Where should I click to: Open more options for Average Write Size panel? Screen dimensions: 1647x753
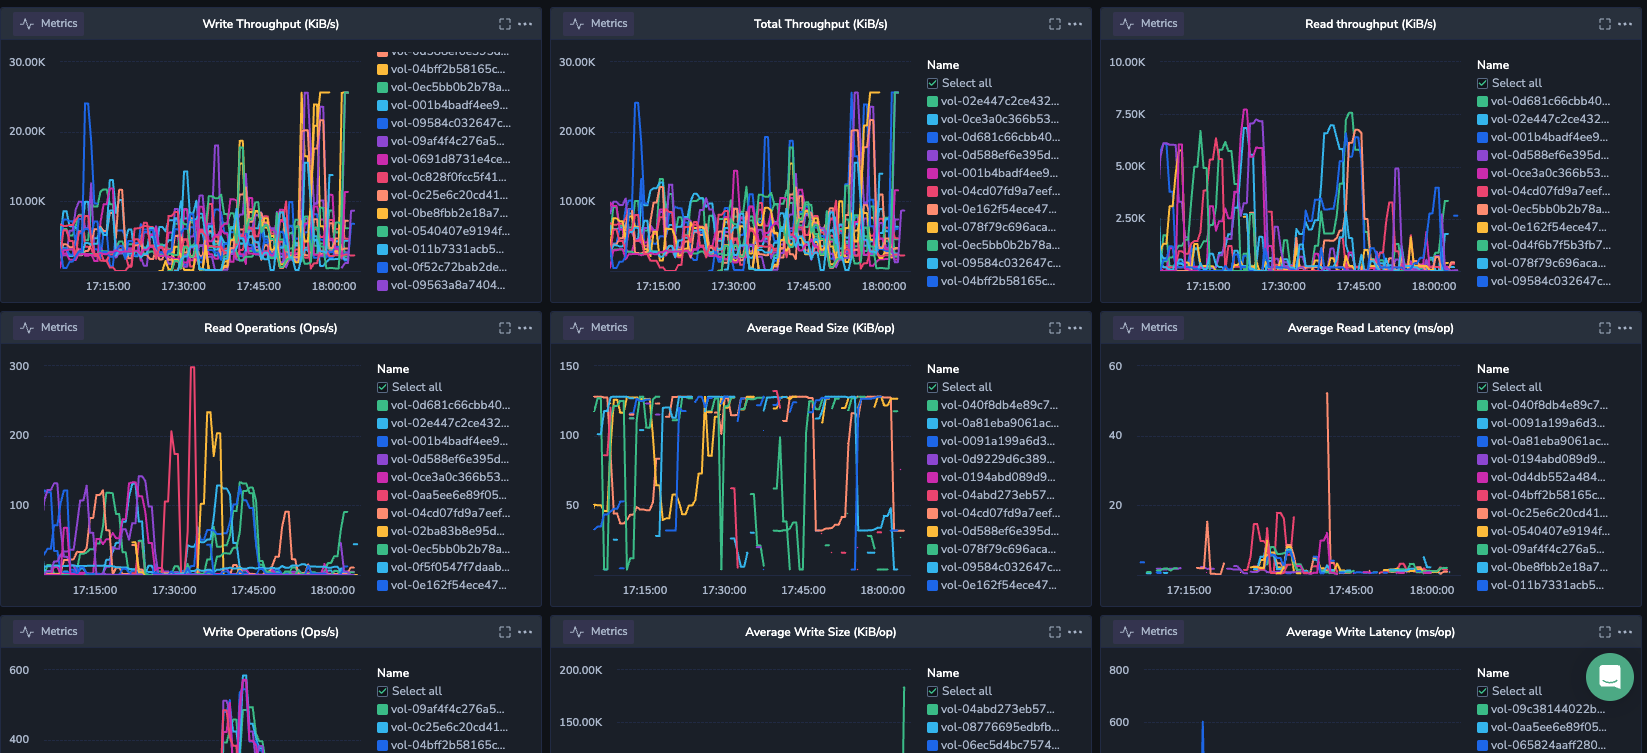1075,632
